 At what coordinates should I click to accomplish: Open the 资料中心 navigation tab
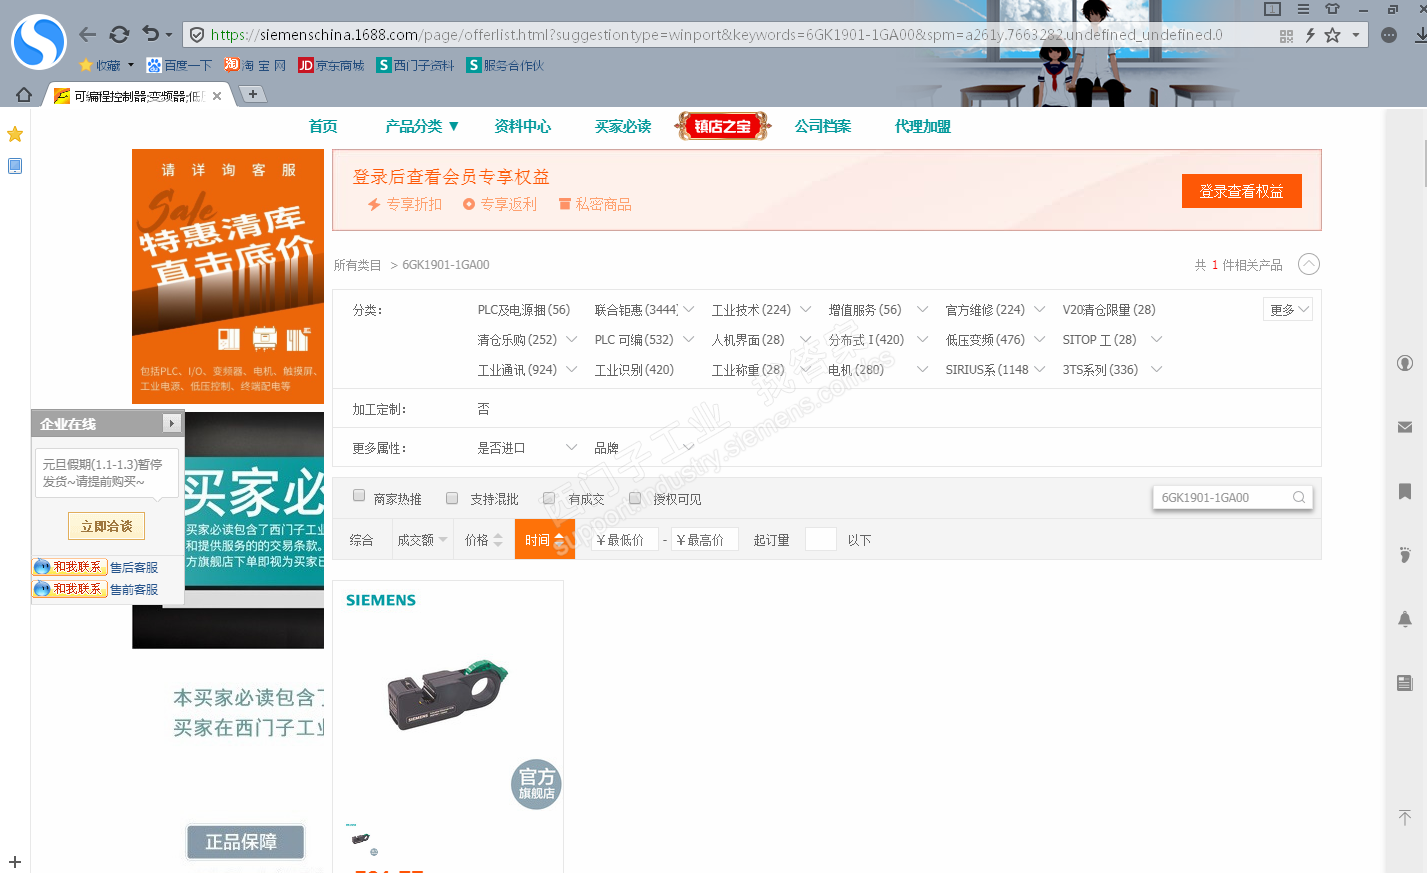point(522,126)
